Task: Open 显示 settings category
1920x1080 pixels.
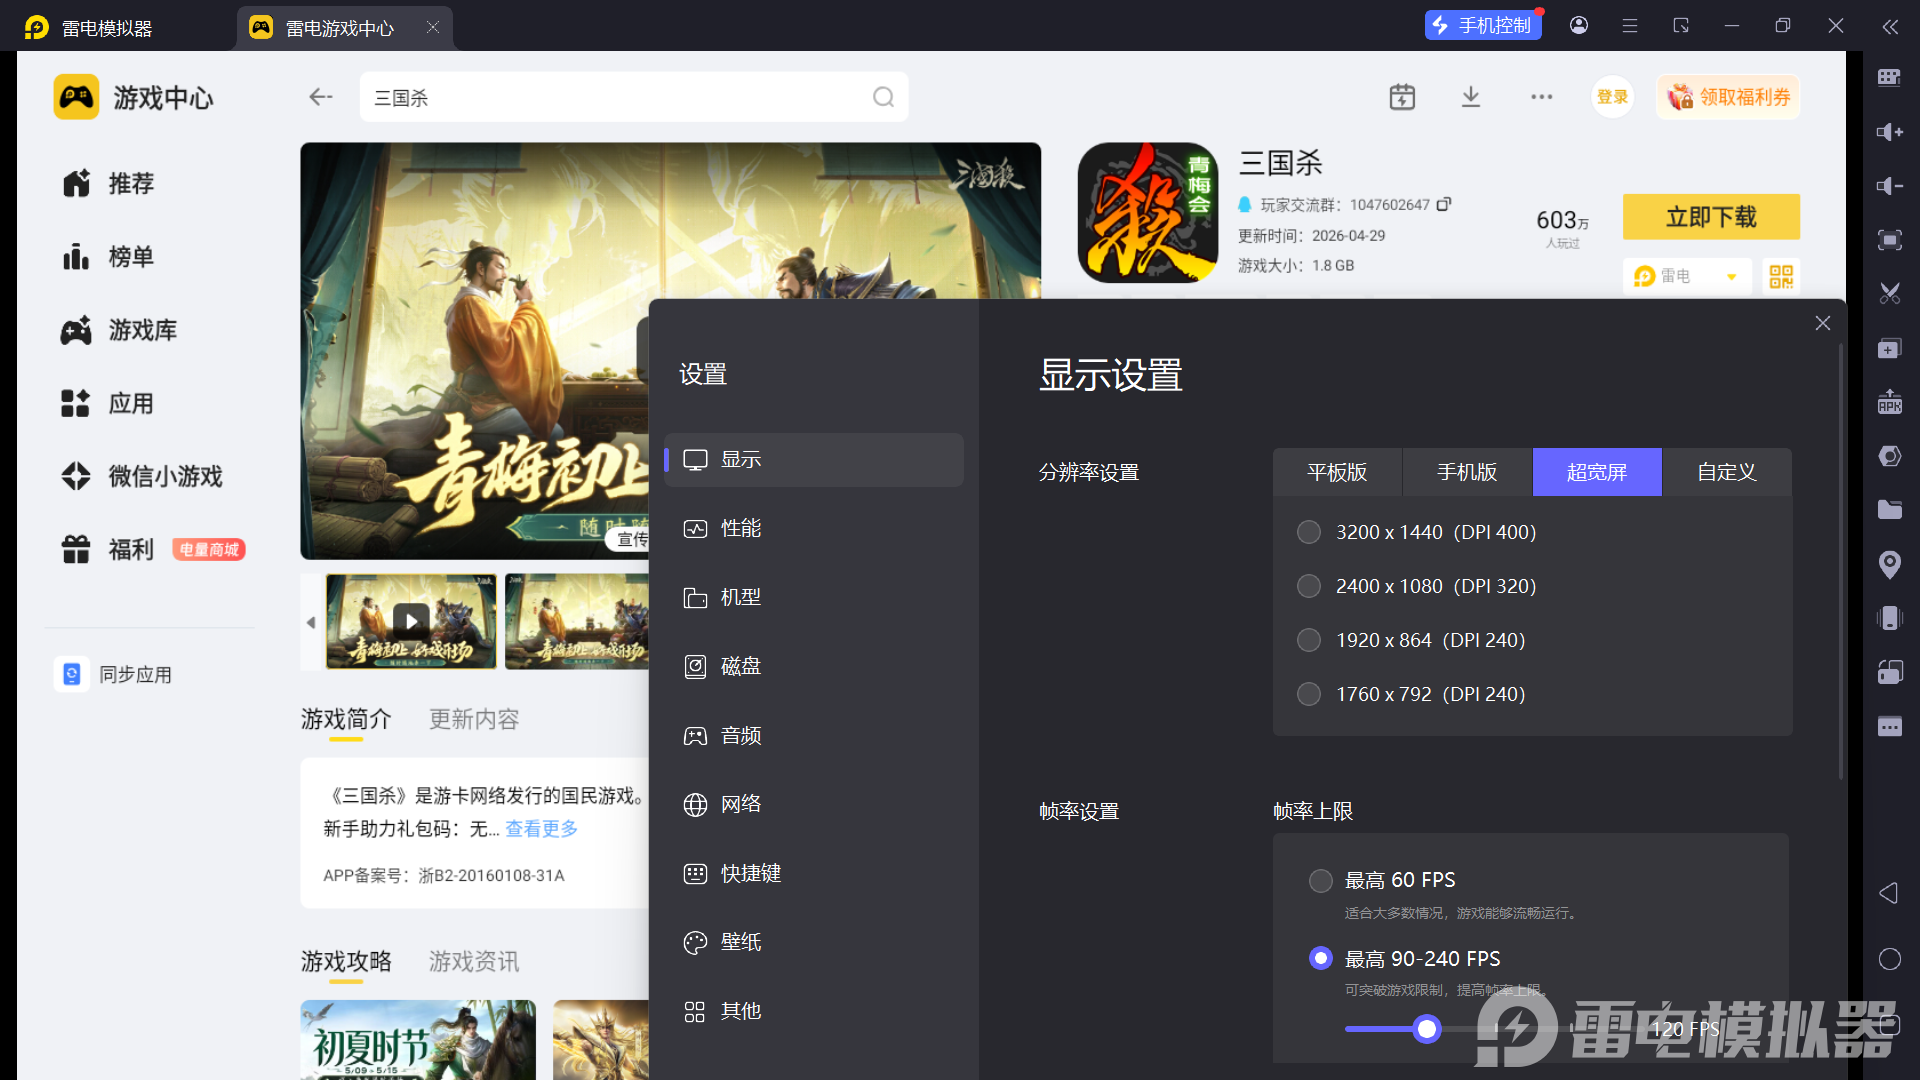Action: (x=814, y=460)
